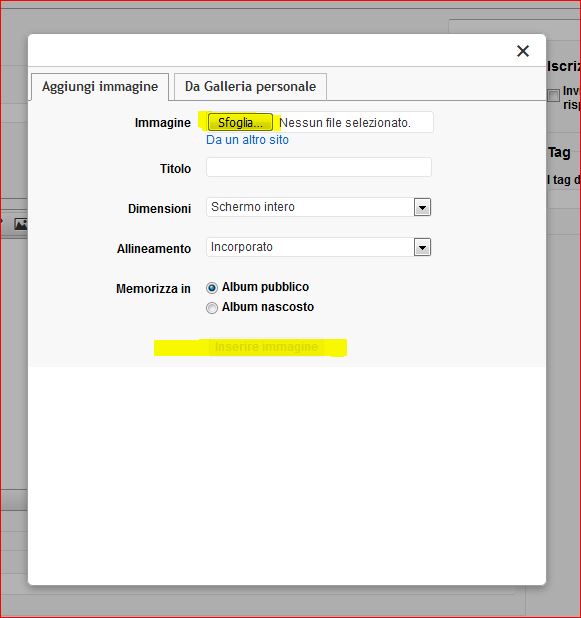
Task: Click the Nessun file selezionato text
Action: [345, 123]
